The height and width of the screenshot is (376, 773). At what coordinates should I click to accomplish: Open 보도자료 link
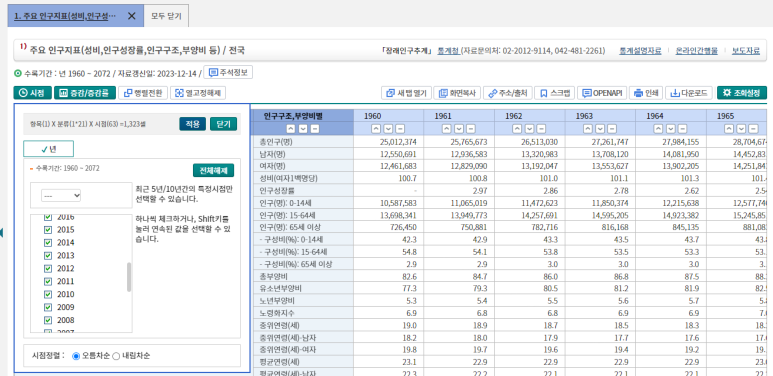746,51
